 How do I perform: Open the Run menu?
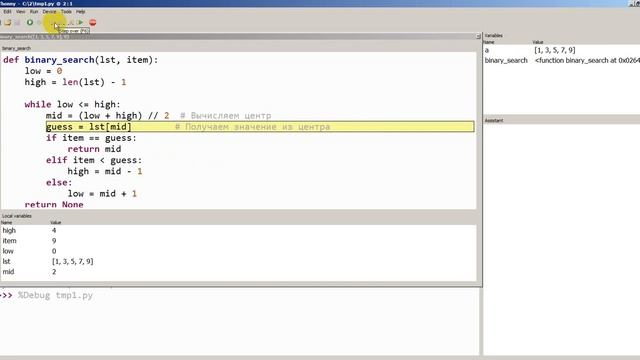tap(34, 12)
